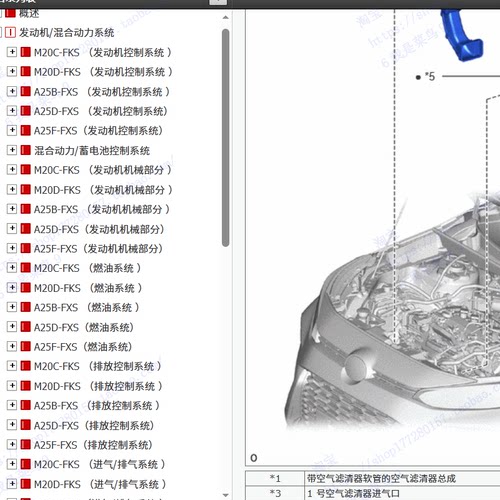Open A25D-FXS (发动机控制系统) entry
500x500 pixels.
101,111
